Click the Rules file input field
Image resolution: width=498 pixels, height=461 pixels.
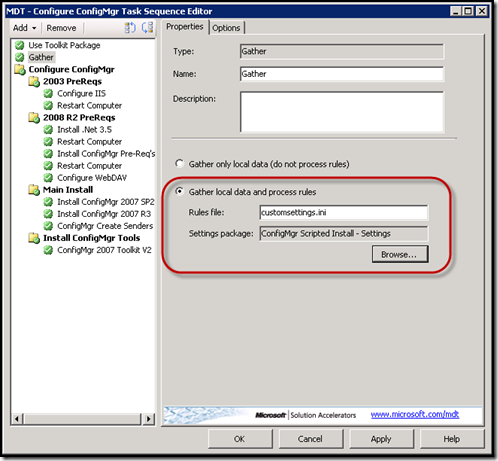click(344, 213)
